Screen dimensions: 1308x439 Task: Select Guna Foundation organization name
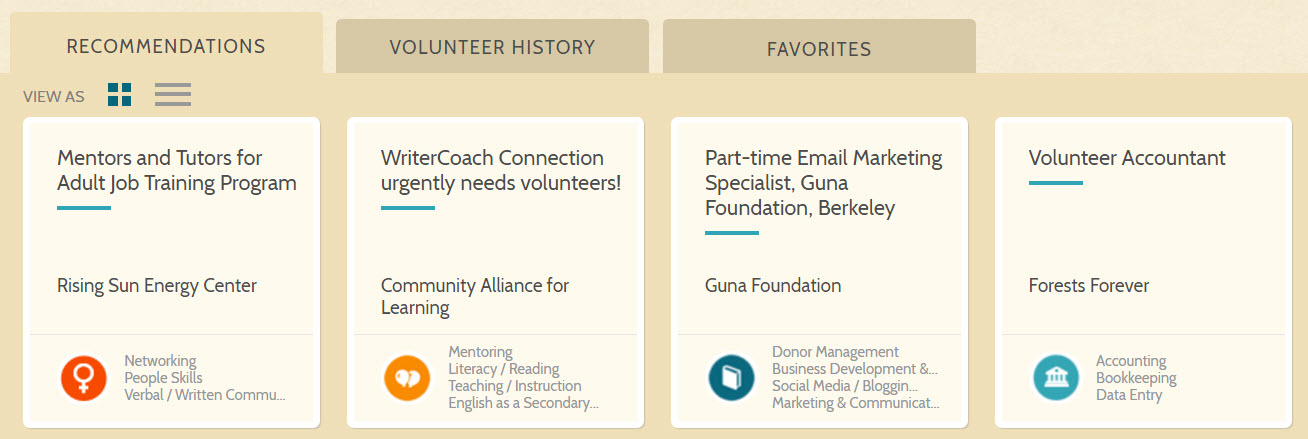point(773,286)
